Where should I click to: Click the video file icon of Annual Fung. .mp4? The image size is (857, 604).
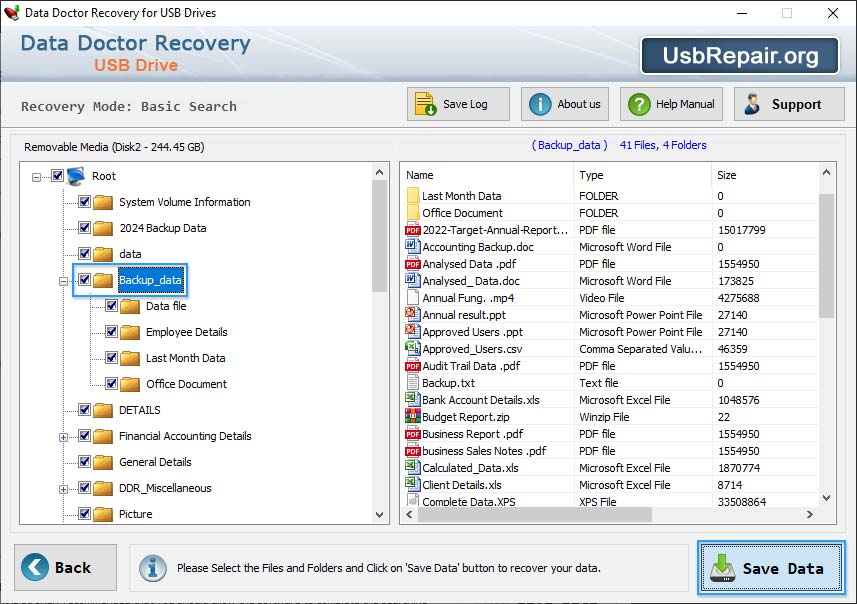point(413,297)
